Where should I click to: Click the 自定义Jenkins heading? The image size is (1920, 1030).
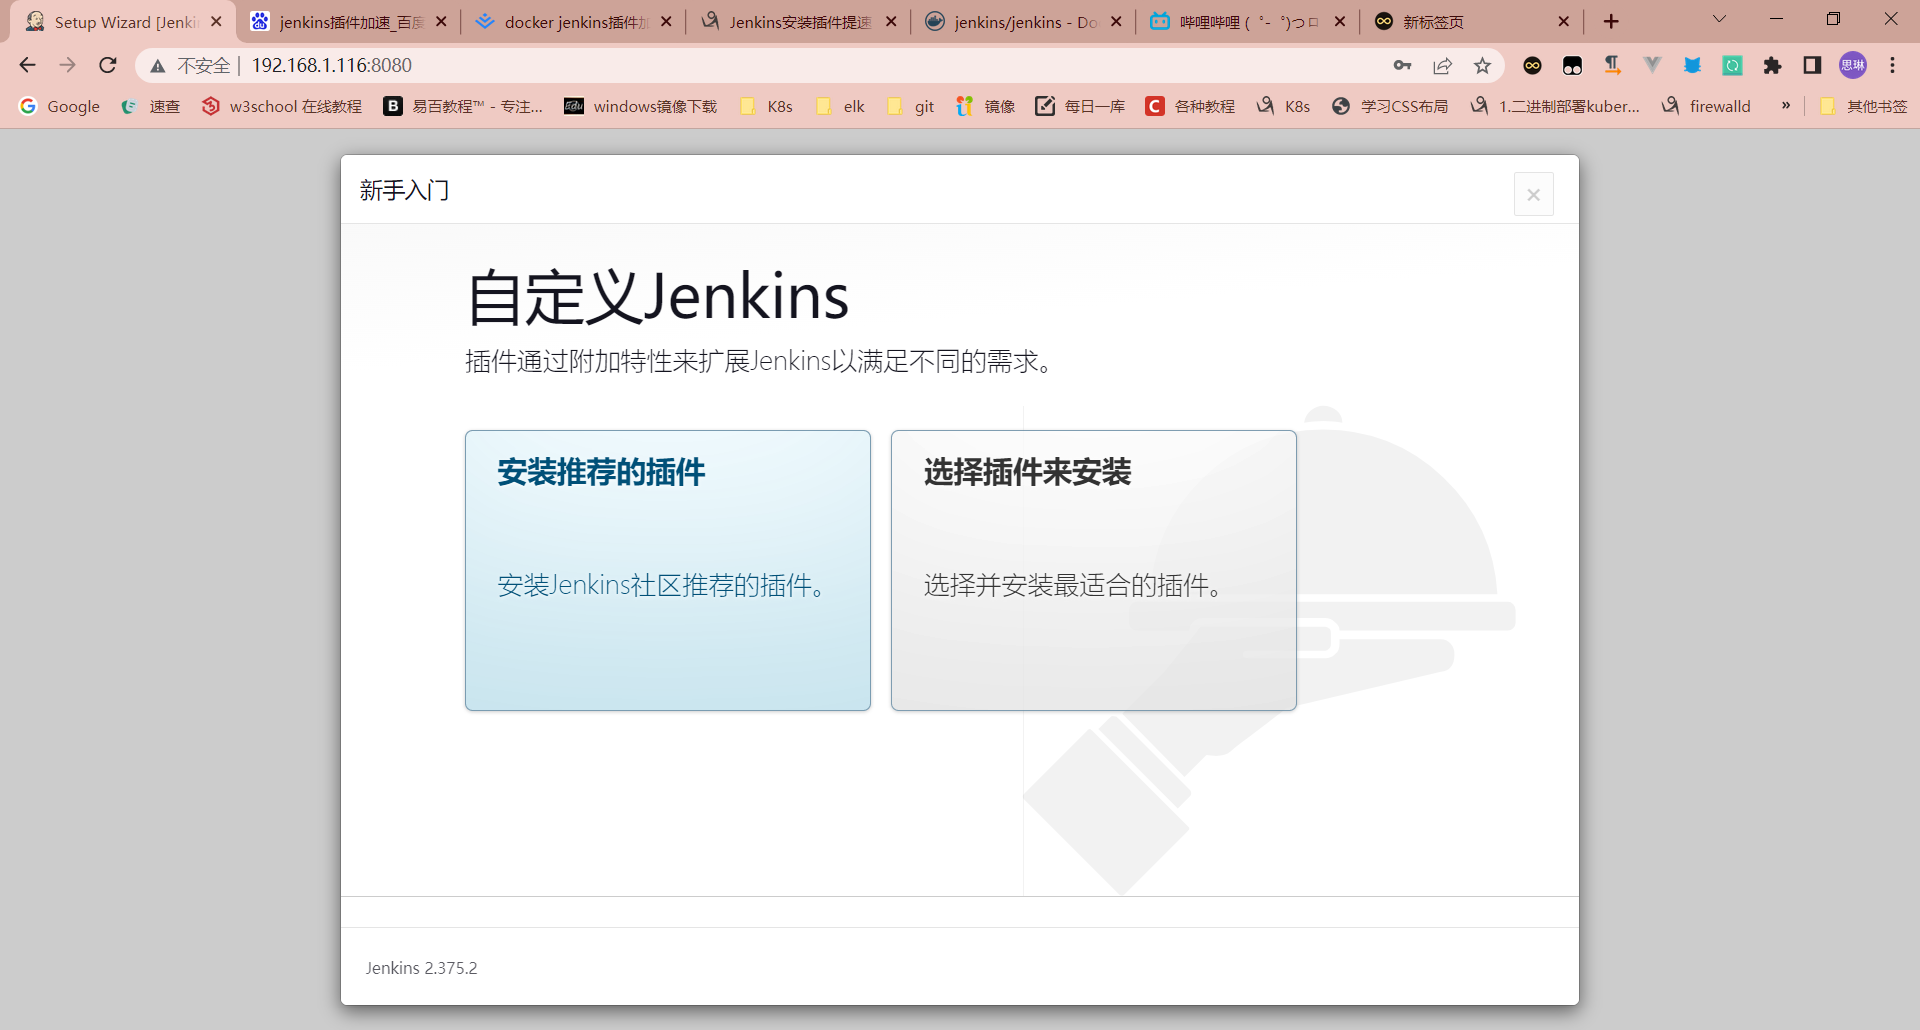point(658,296)
